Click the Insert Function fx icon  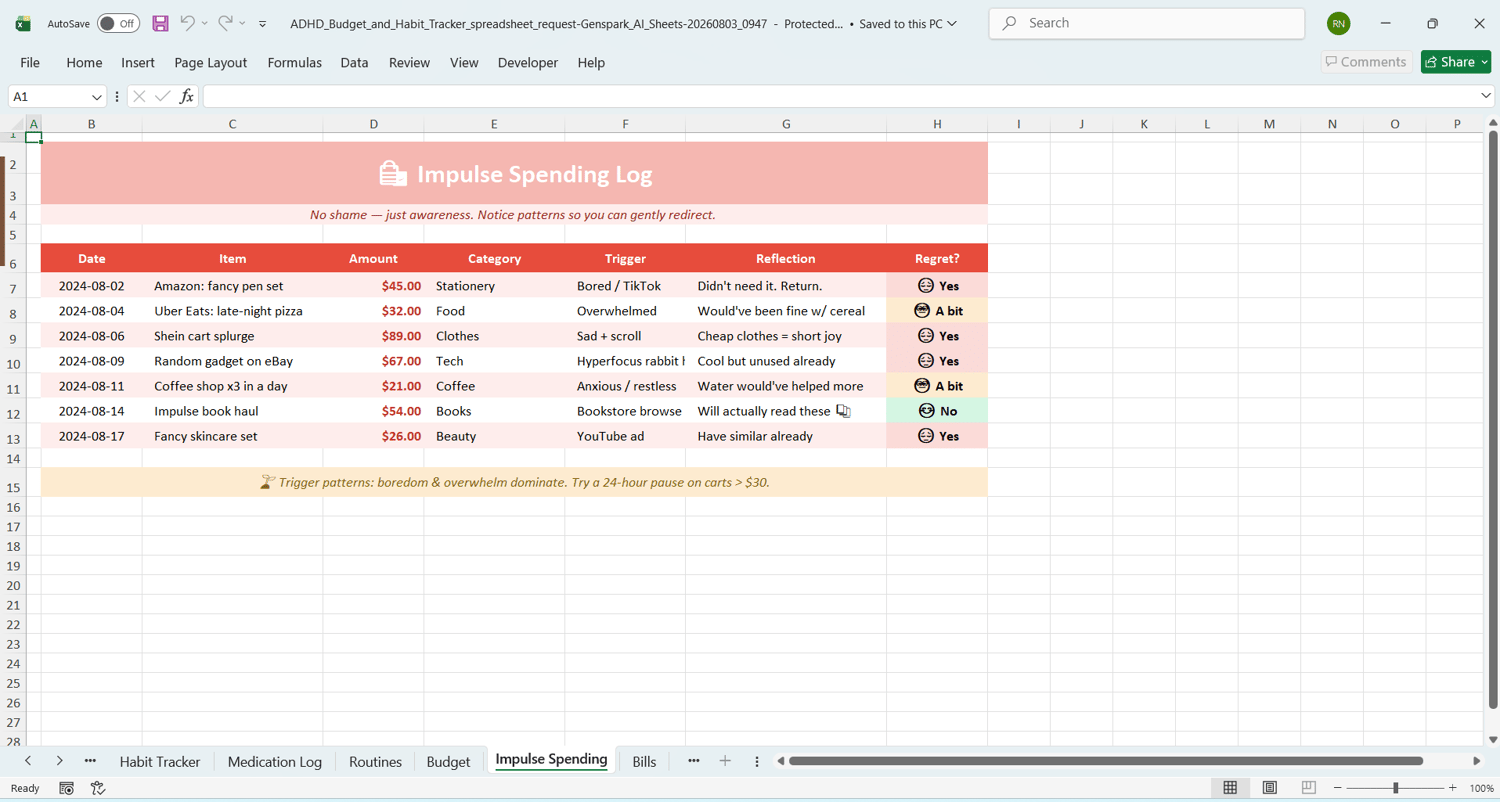coord(187,97)
